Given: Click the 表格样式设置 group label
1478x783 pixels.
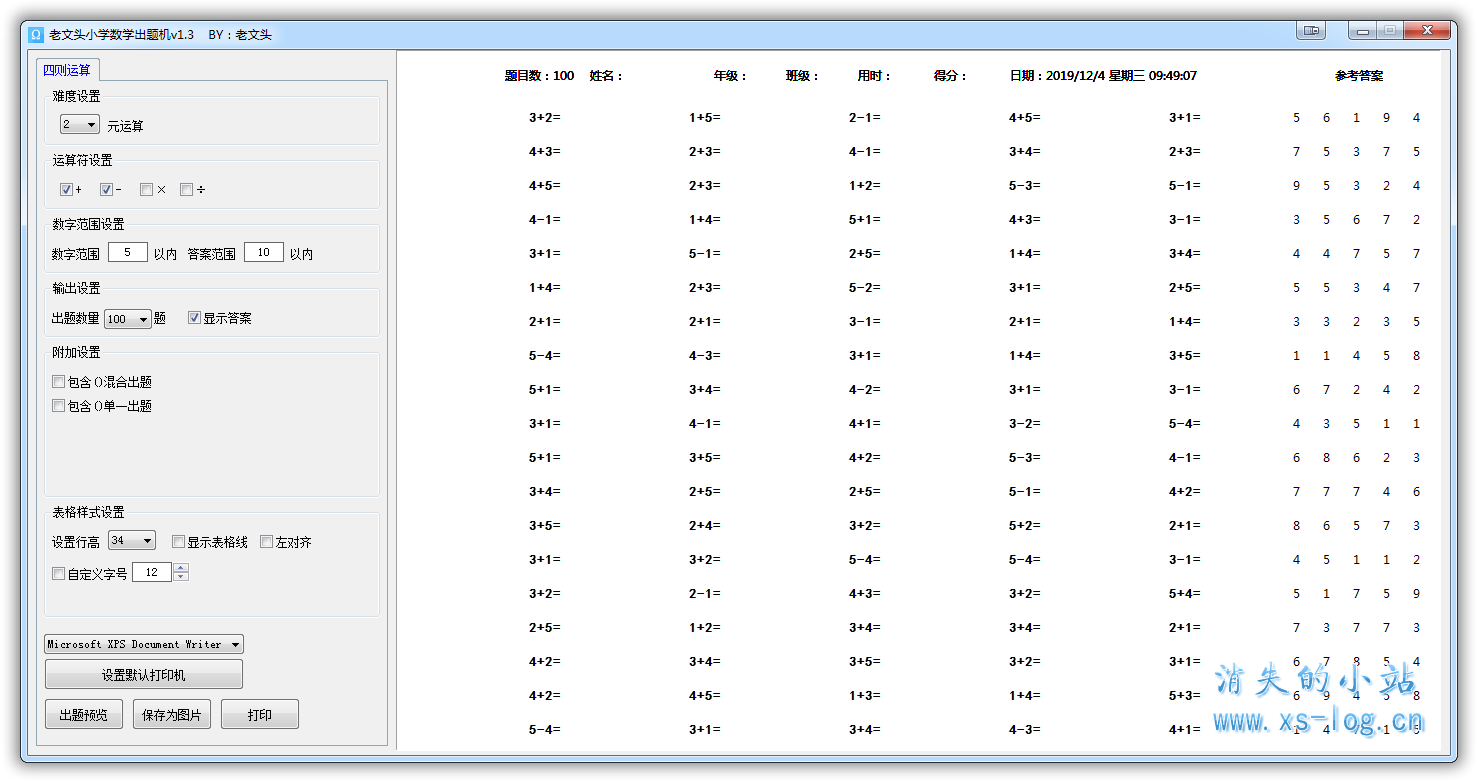Looking at the screenshot, I should tap(88, 512).
